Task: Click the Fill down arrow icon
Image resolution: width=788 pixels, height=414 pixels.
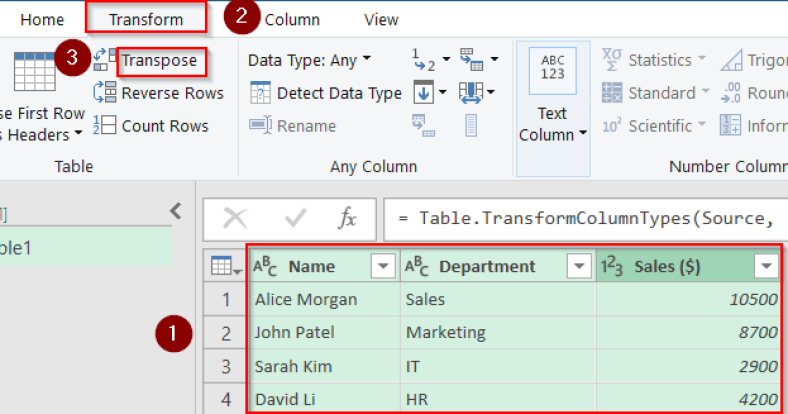Action: pyautogui.click(x=424, y=93)
